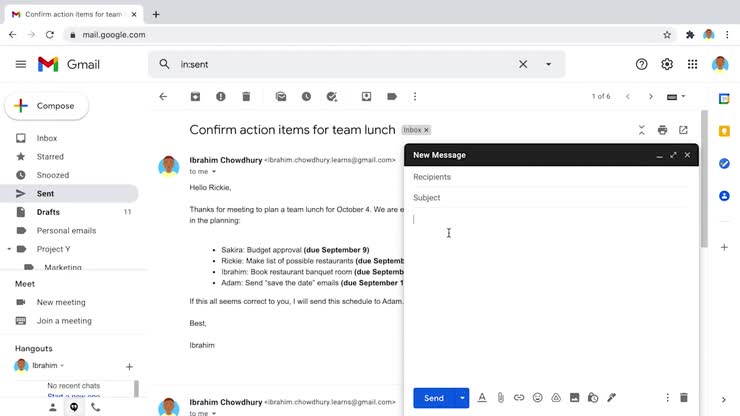The height and width of the screenshot is (416, 740).
Task: Open More options in compose window
Action: (667, 398)
